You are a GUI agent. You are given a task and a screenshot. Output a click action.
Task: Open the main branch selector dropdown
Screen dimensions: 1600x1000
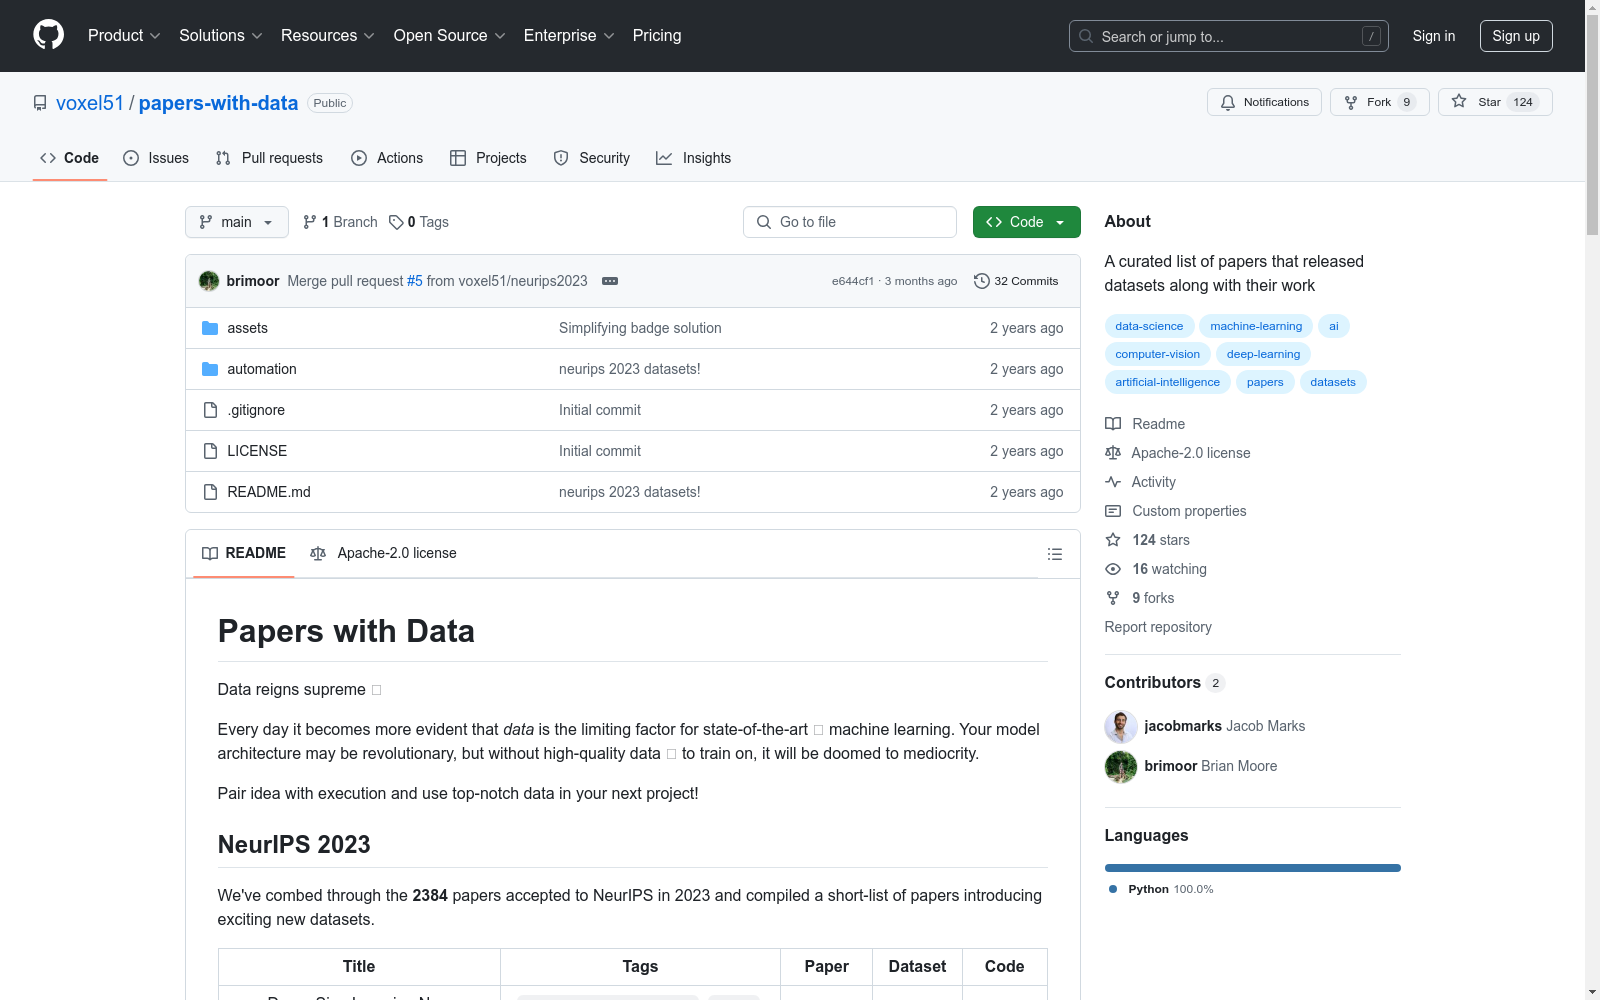(237, 222)
